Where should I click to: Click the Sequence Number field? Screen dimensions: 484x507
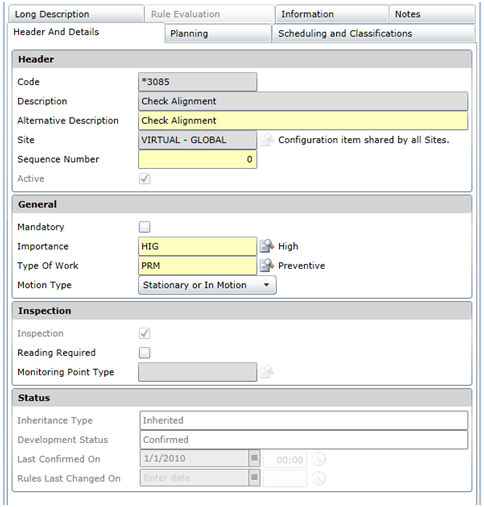197,159
